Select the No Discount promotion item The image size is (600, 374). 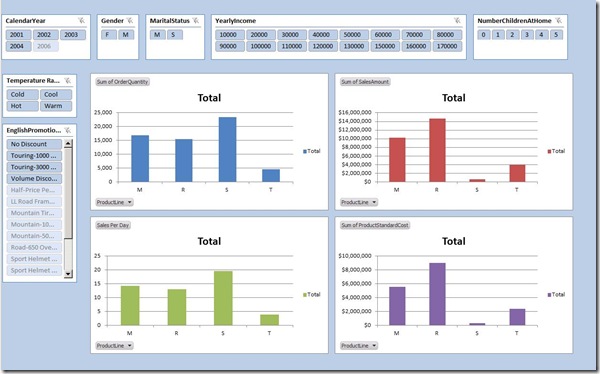tap(34, 144)
